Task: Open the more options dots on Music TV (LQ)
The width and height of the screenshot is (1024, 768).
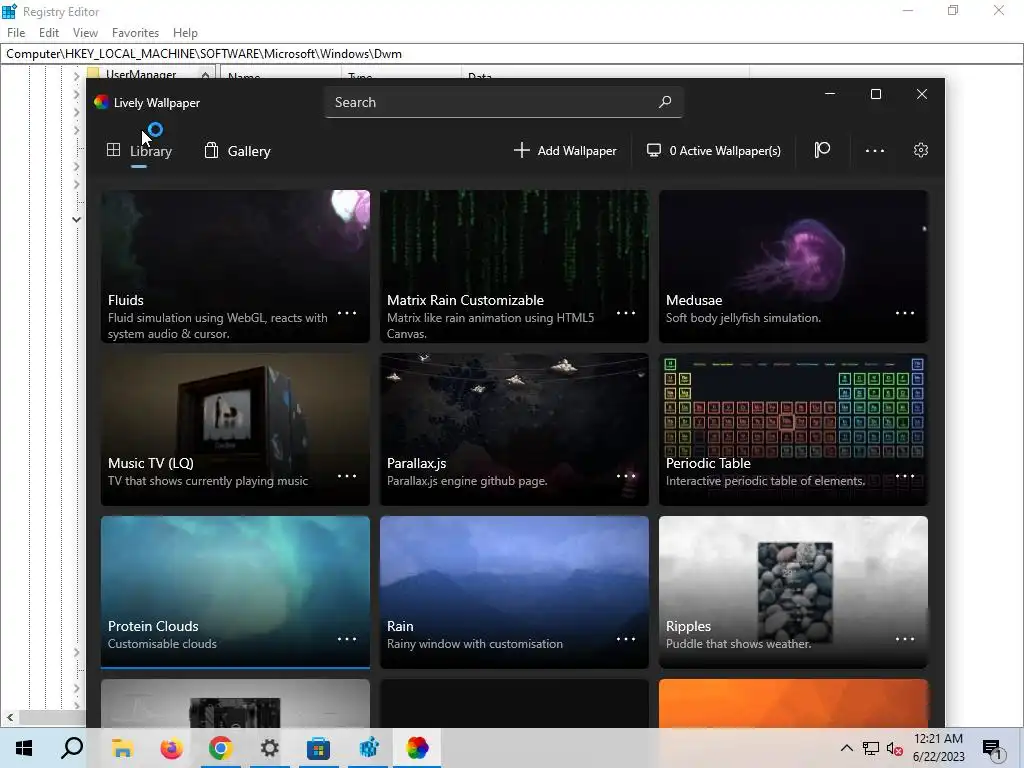Action: 347,476
